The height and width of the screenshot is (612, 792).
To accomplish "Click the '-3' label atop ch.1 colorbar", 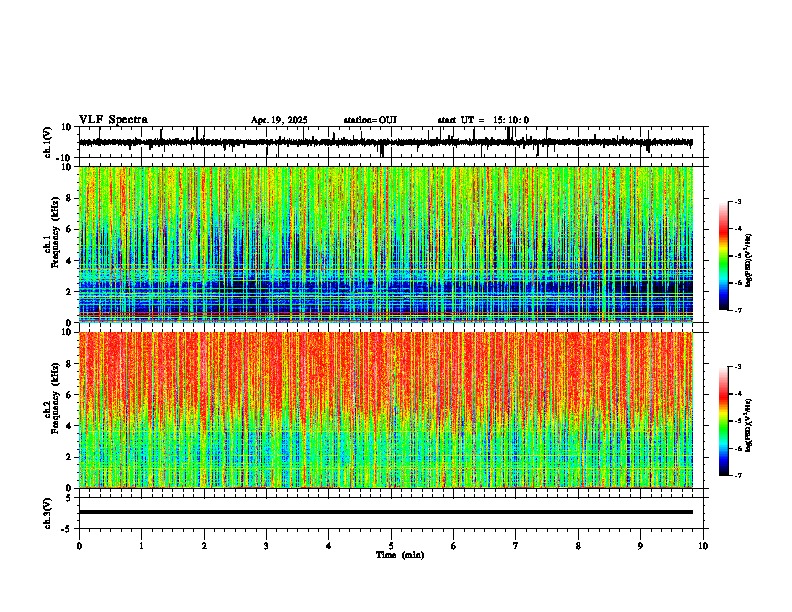I will 737,201.
